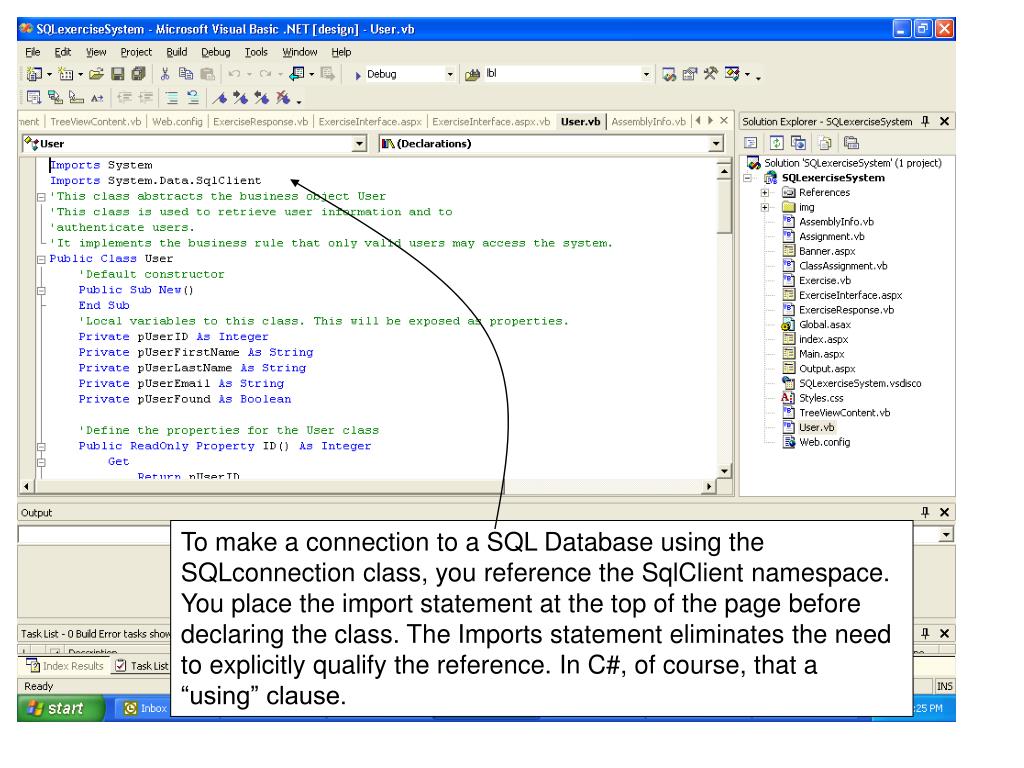Switch to the AssemblyInfo.vb editor tab

pyautogui.click(x=648, y=121)
